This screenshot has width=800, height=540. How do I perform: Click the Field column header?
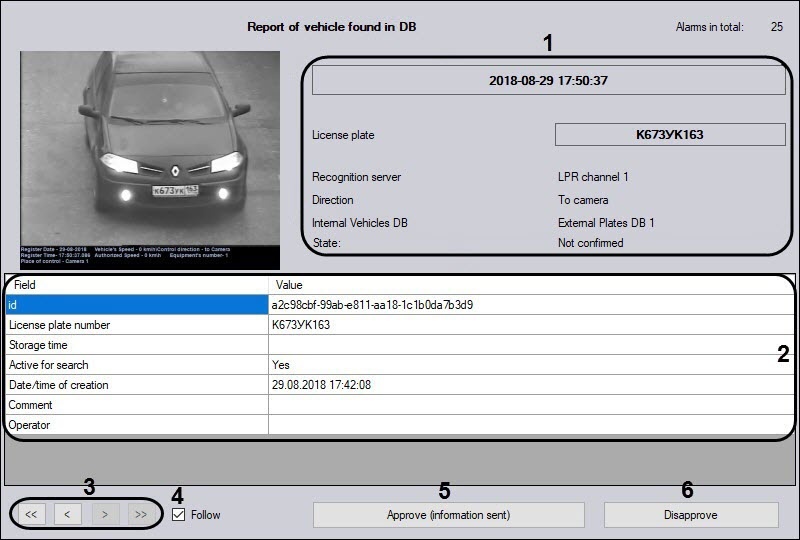point(136,285)
